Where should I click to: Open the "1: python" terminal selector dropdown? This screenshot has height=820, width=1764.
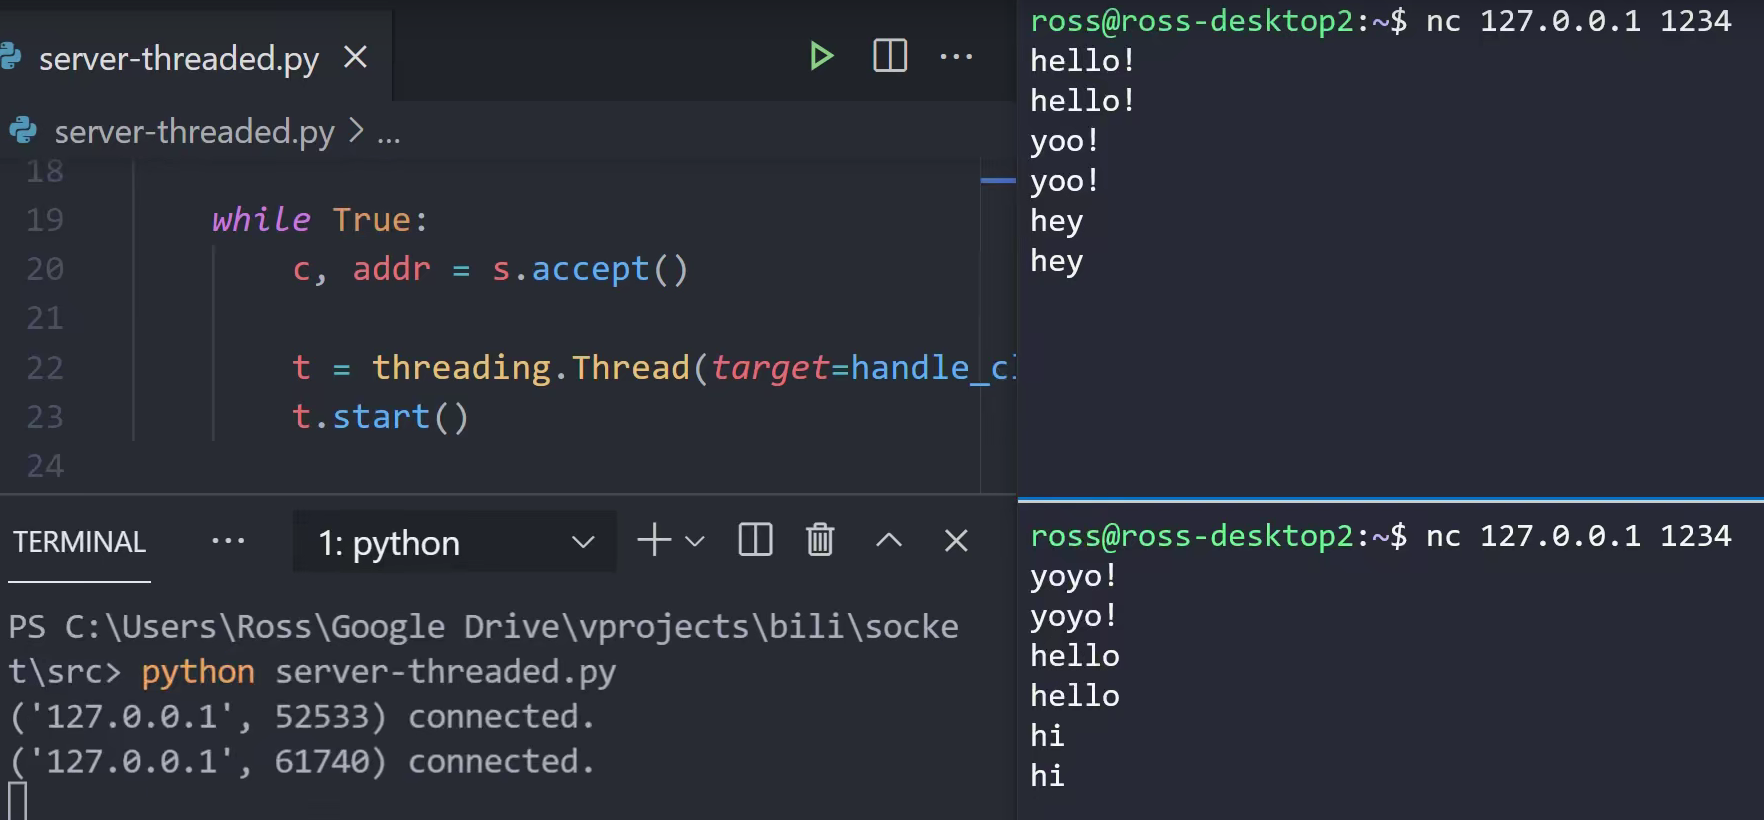point(454,542)
